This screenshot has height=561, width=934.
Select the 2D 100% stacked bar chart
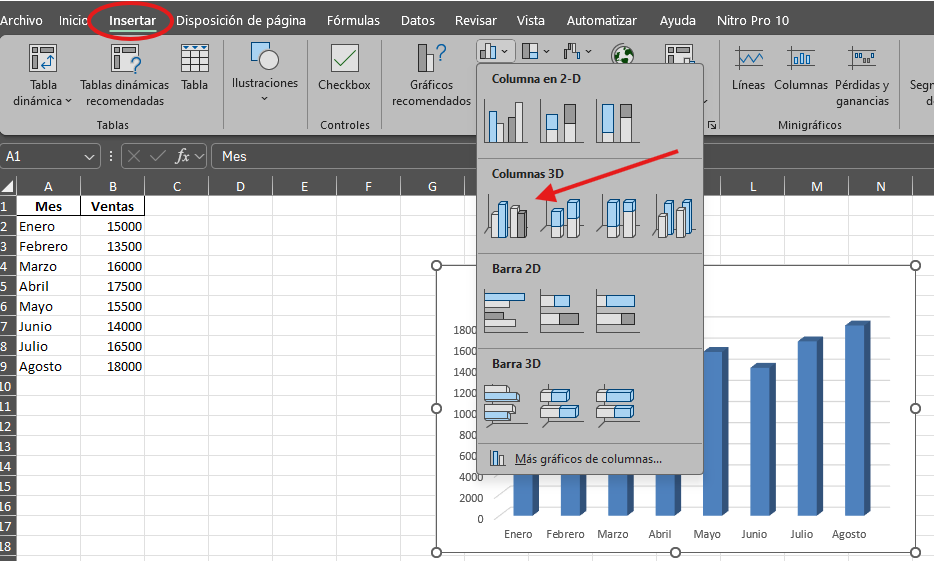tap(618, 311)
